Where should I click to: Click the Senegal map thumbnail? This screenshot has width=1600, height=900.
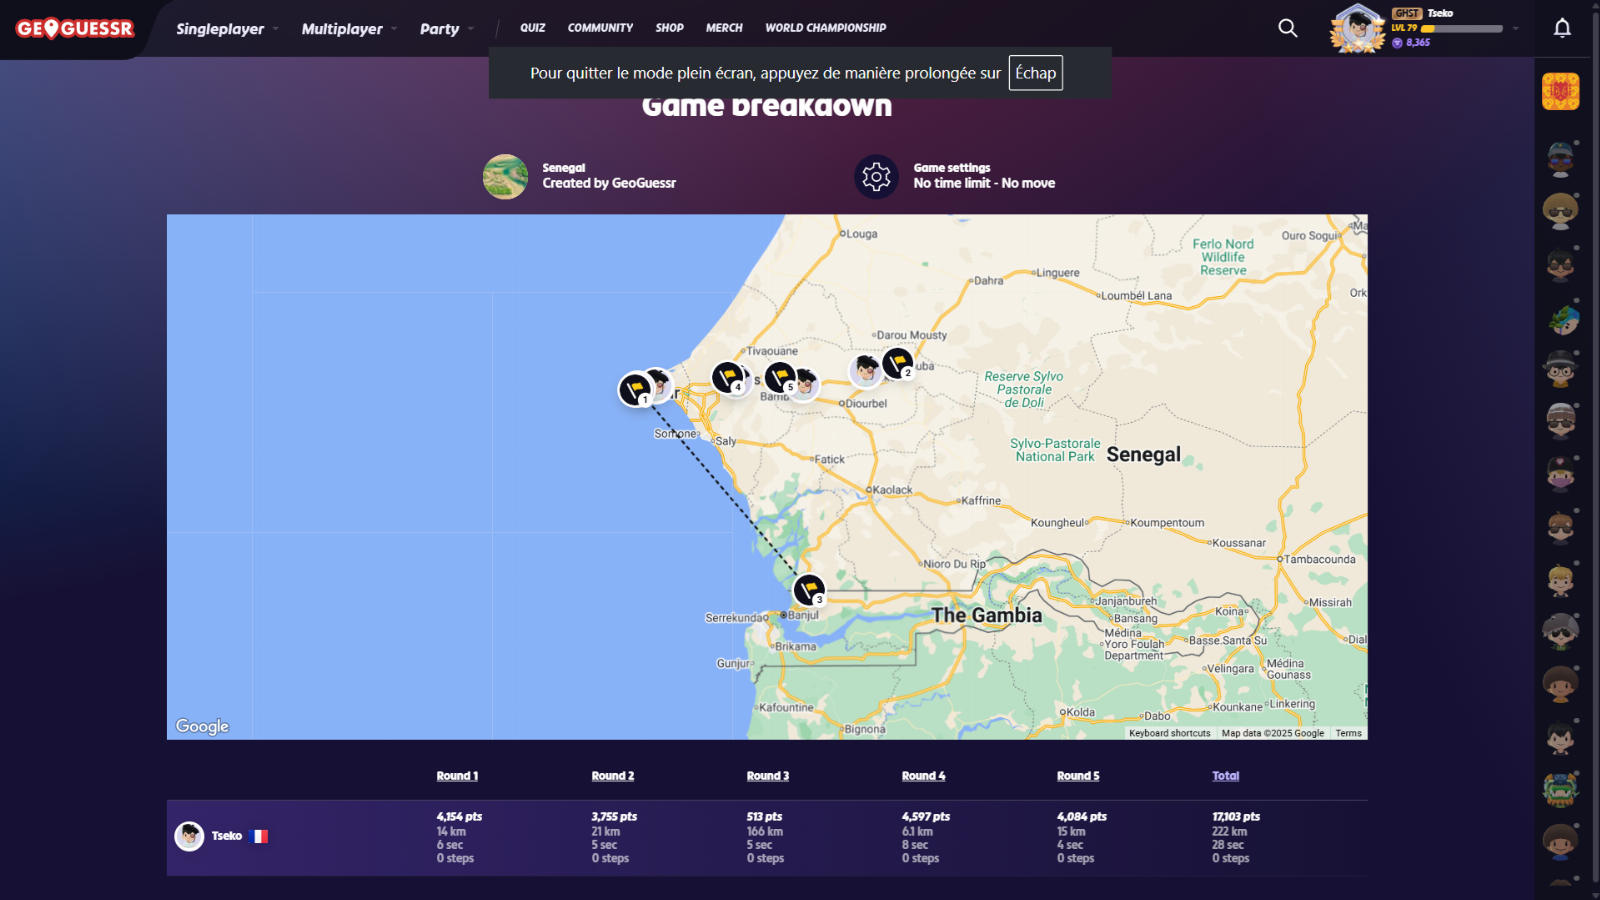505,177
